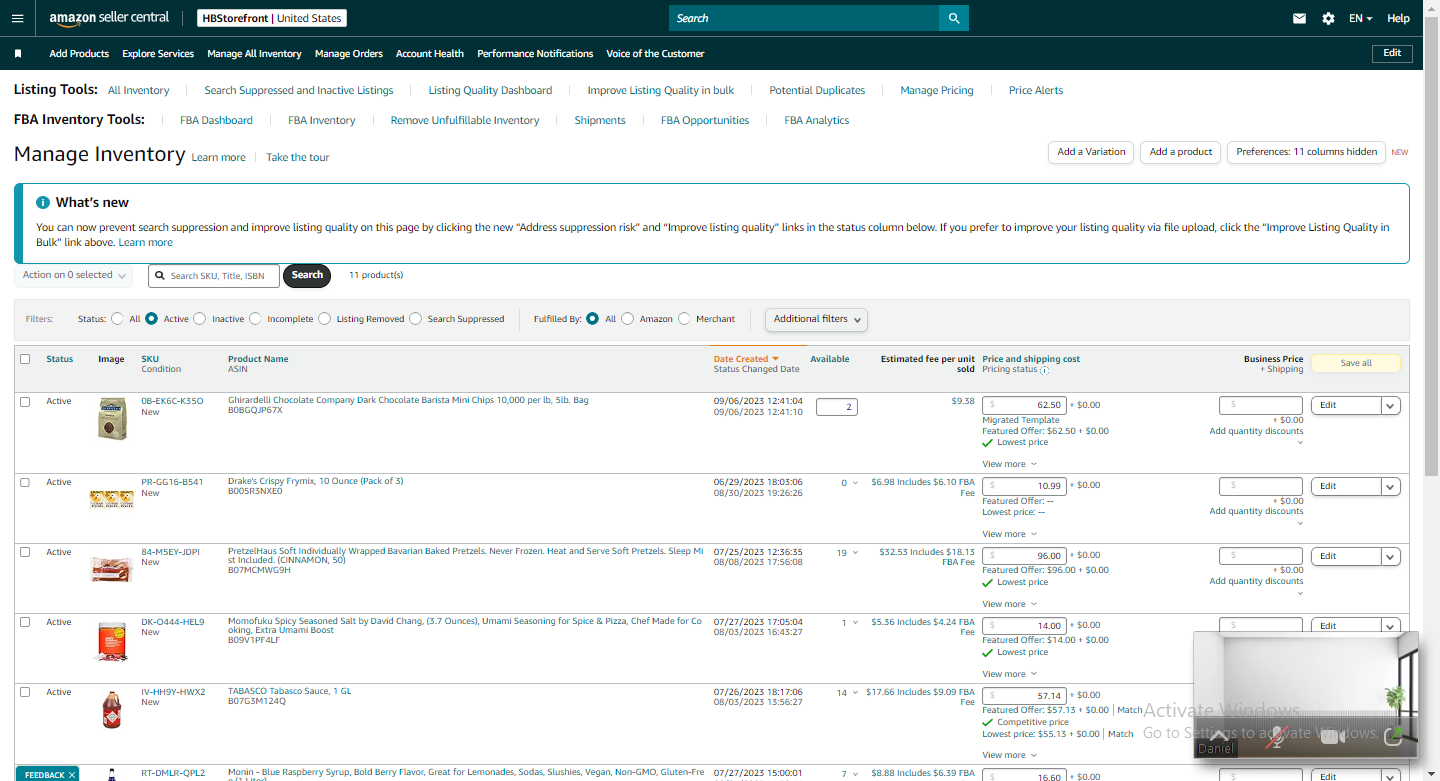Expand View more for TABASCO pricing
Viewport: 1440px width, 781px height.
[1009, 755]
